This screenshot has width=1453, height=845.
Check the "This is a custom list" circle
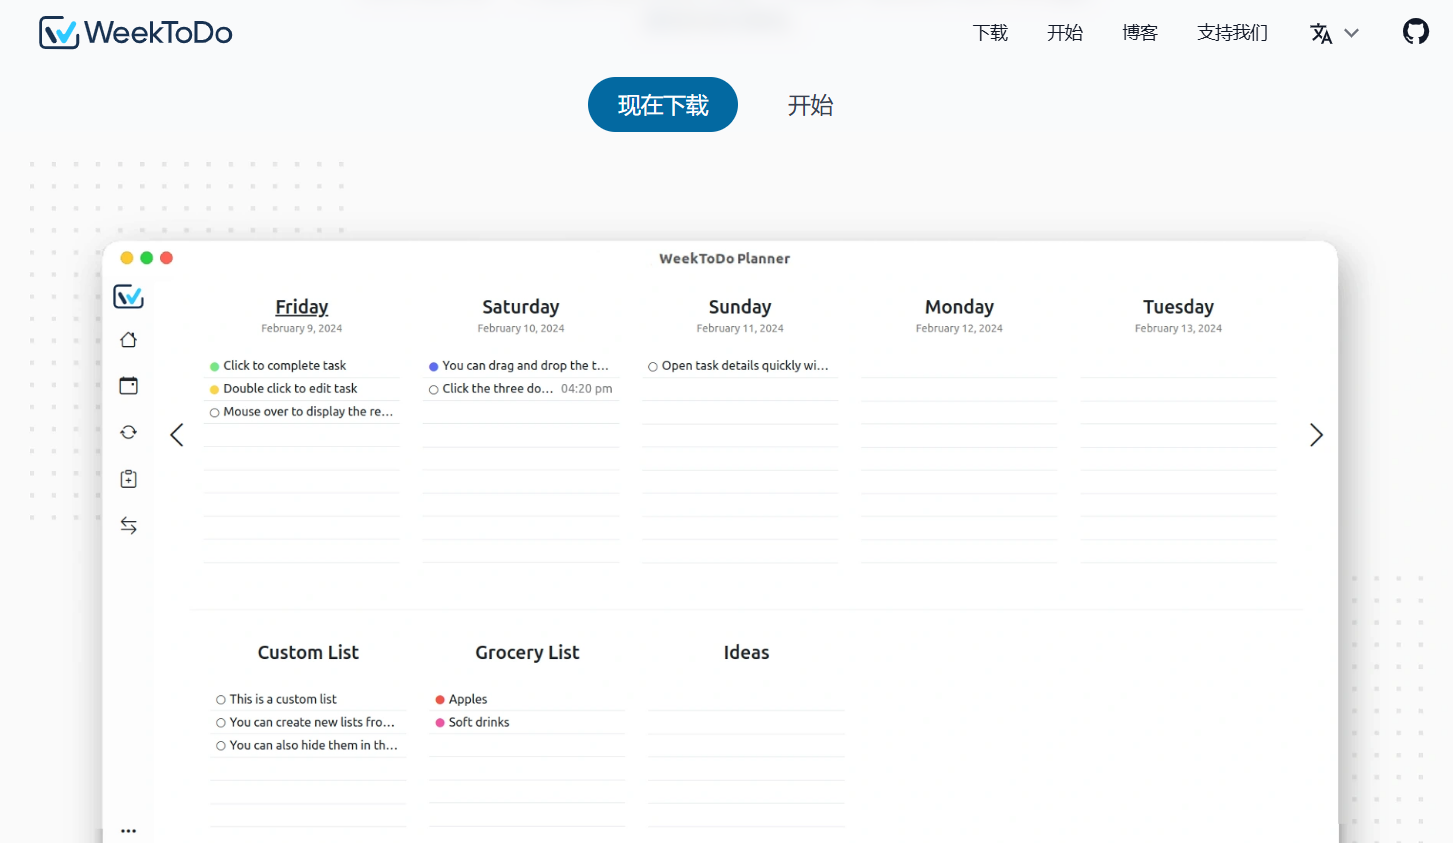(x=220, y=700)
